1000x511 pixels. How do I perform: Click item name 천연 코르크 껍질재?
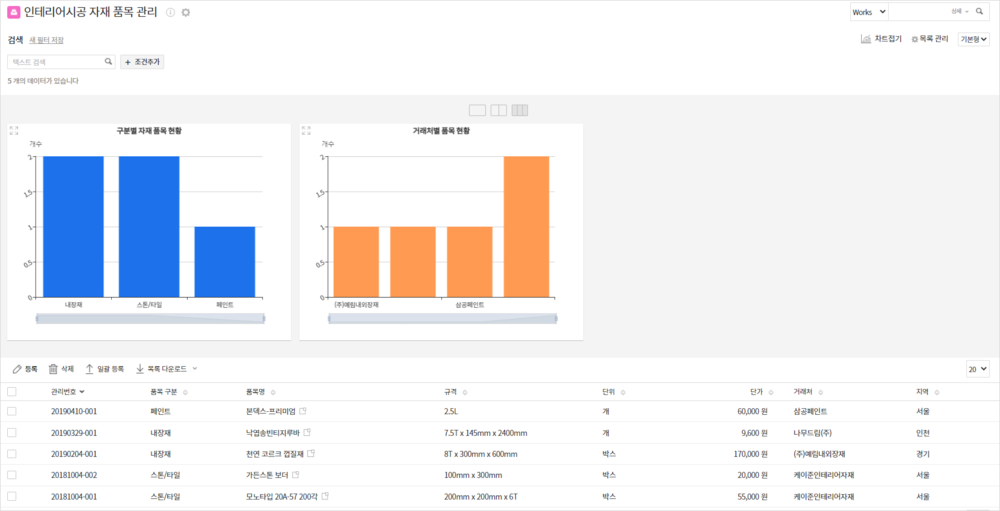point(274,454)
